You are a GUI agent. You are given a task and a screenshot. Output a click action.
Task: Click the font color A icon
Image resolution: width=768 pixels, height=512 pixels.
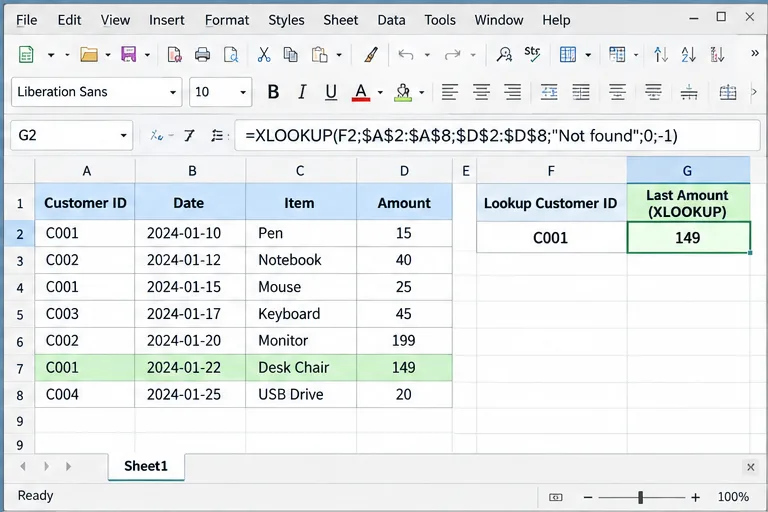361,92
